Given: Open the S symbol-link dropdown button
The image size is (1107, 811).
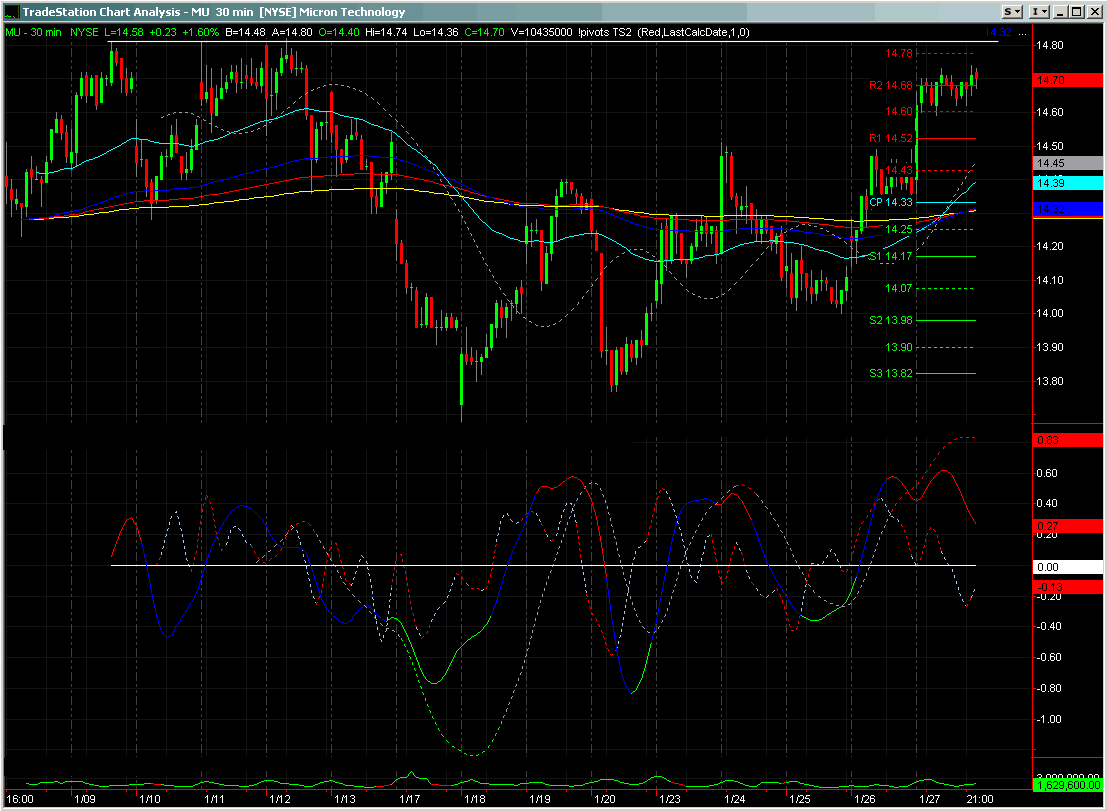Looking at the screenshot, I should (1012, 11).
